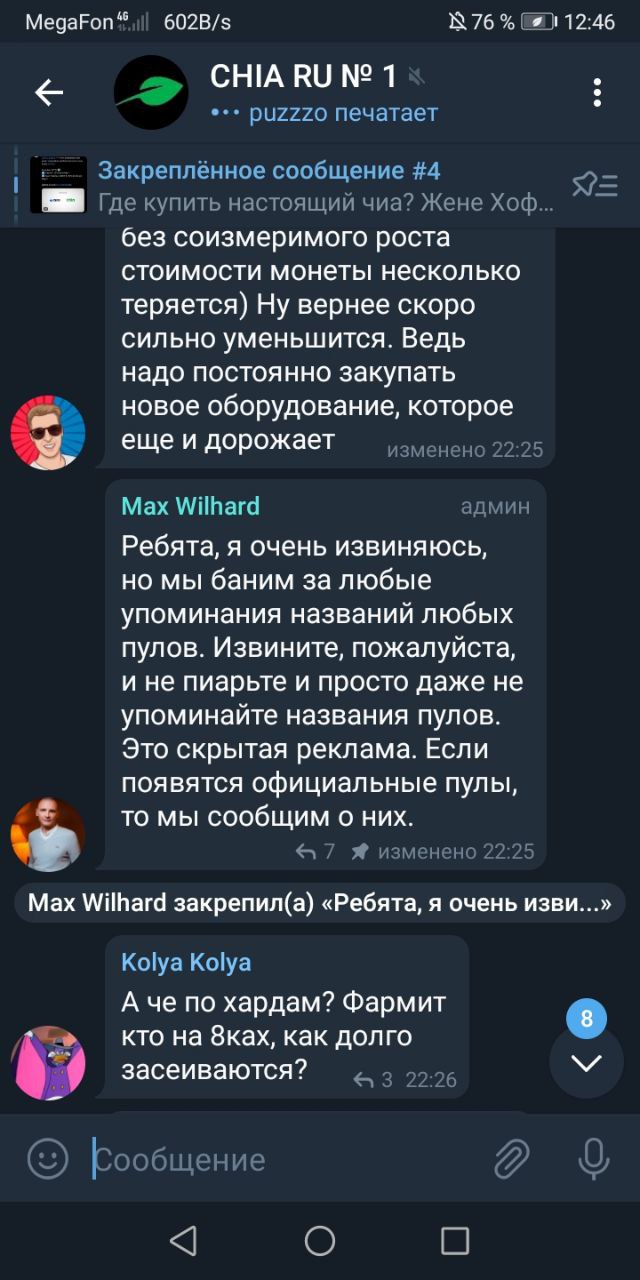Jump to latest messages with down arrow

(586, 1062)
